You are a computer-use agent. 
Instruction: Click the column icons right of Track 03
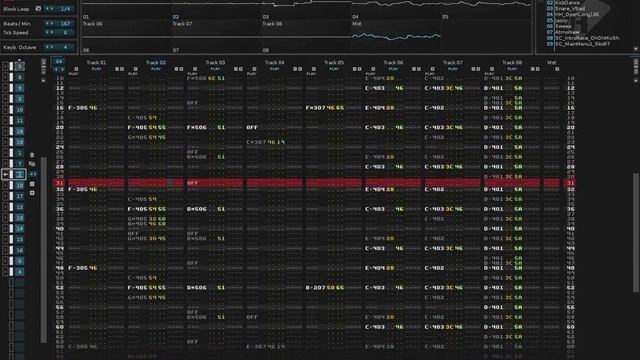pos(238,69)
